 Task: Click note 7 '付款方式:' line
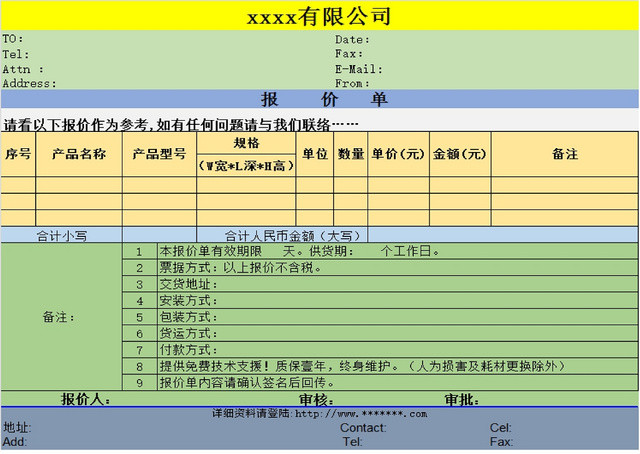(398, 350)
